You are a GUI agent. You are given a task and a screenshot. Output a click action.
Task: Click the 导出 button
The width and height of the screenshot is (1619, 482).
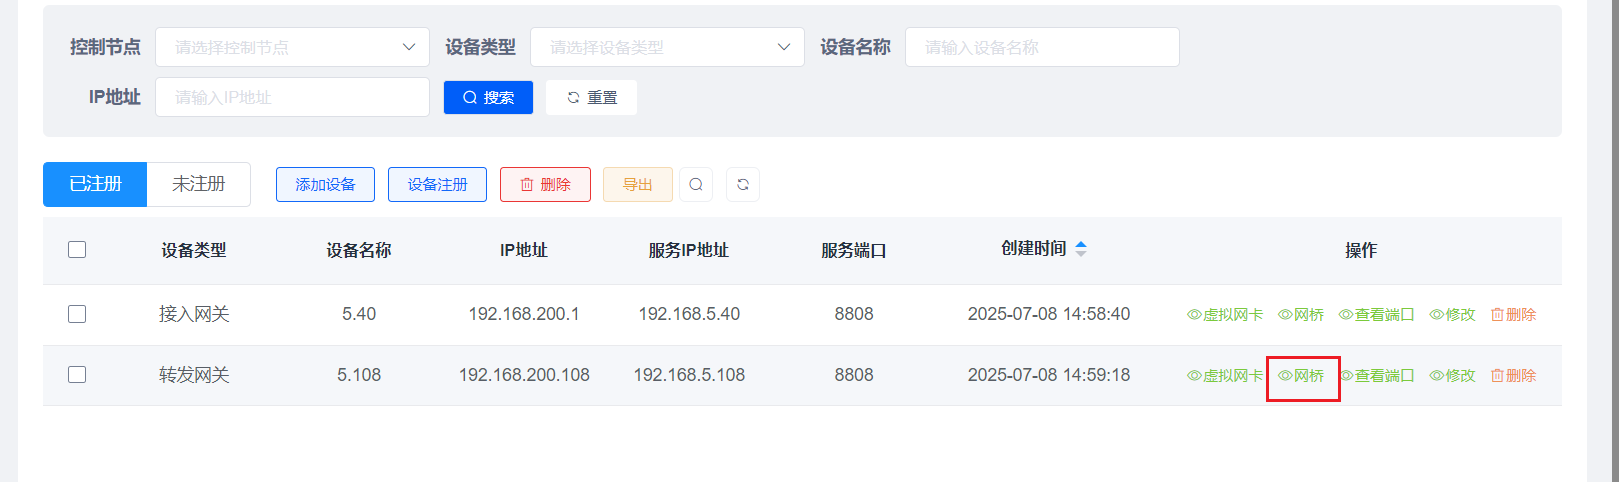coord(638,184)
